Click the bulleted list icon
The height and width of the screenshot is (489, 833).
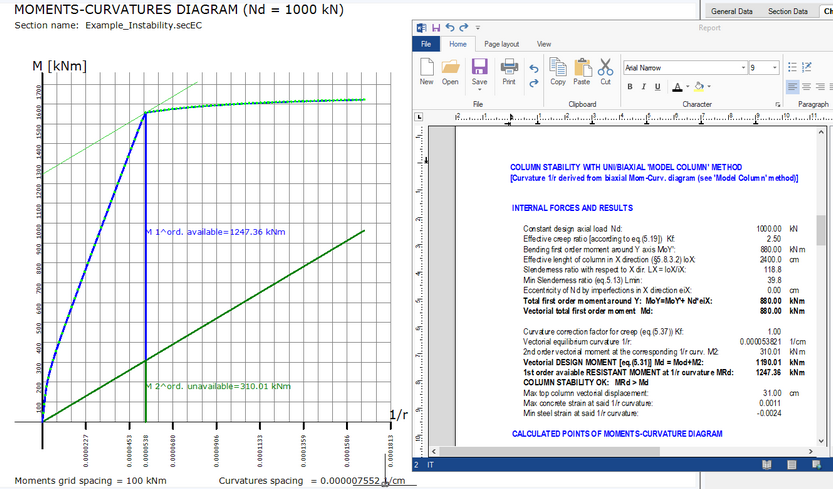click(x=792, y=67)
